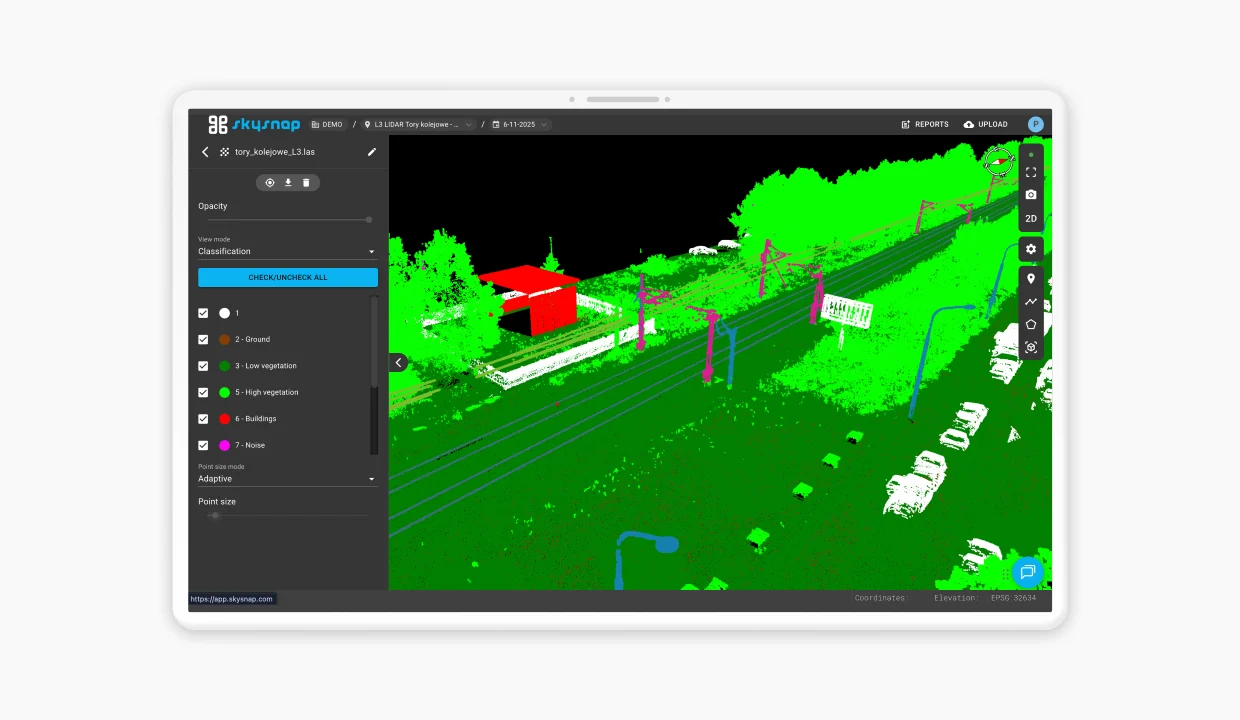
Task: Open the Point size mode Adaptive dropdown
Action: pyautogui.click(x=287, y=479)
